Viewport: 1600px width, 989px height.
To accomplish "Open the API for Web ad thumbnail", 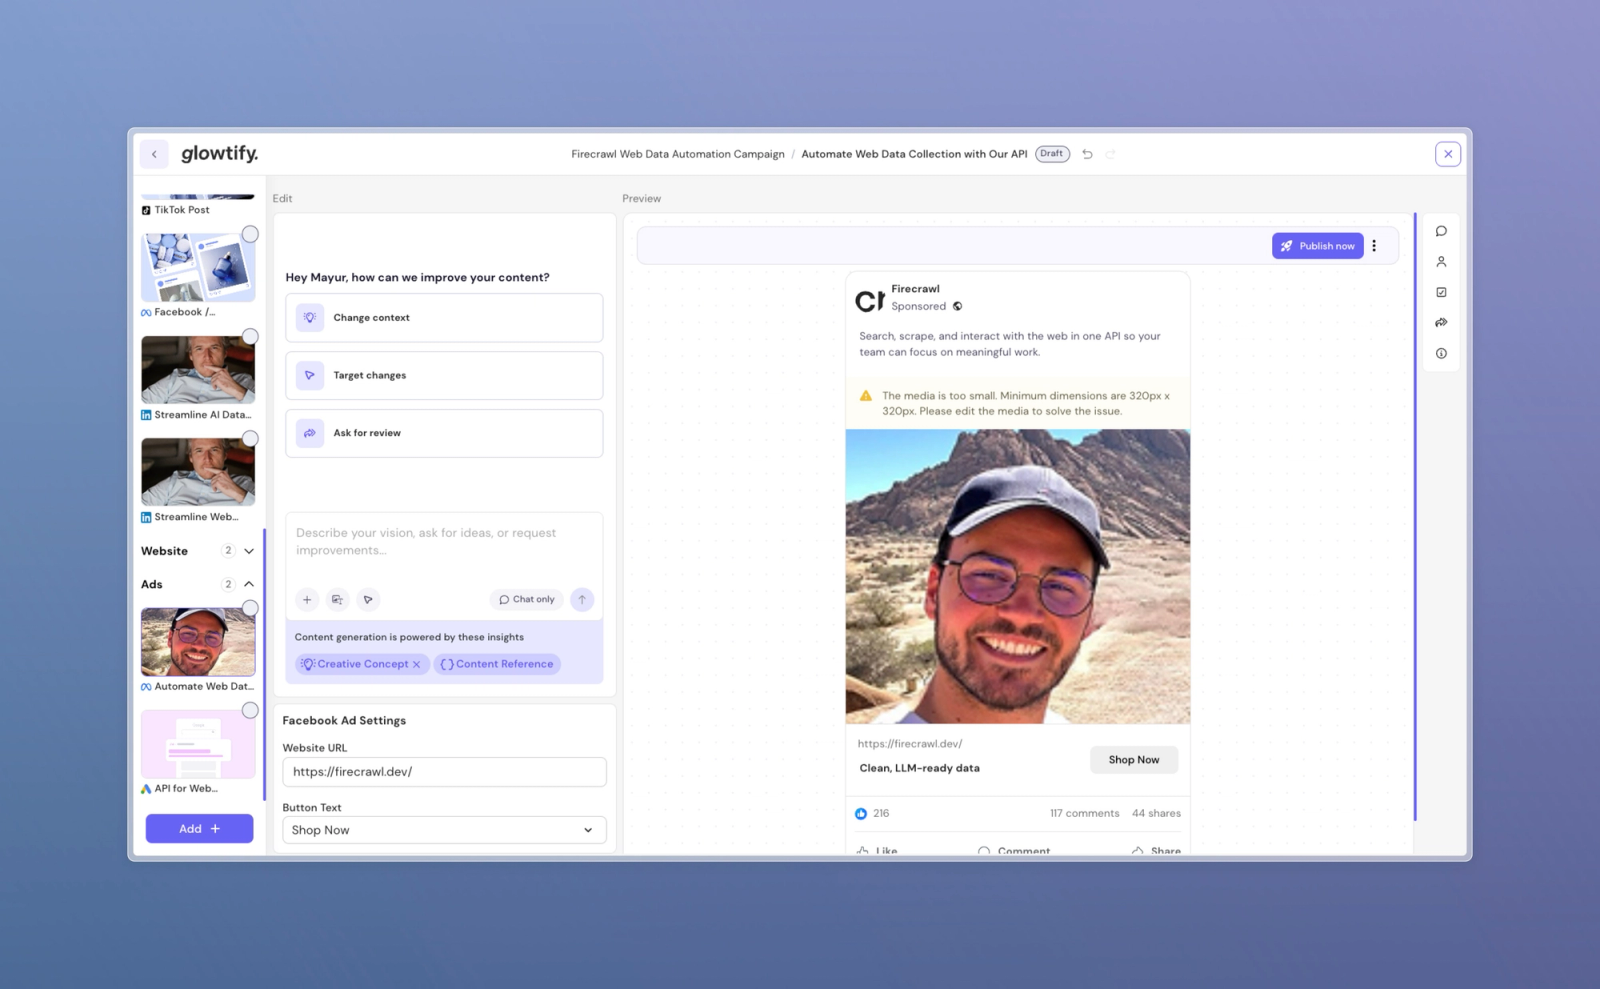I will coord(198,744).
